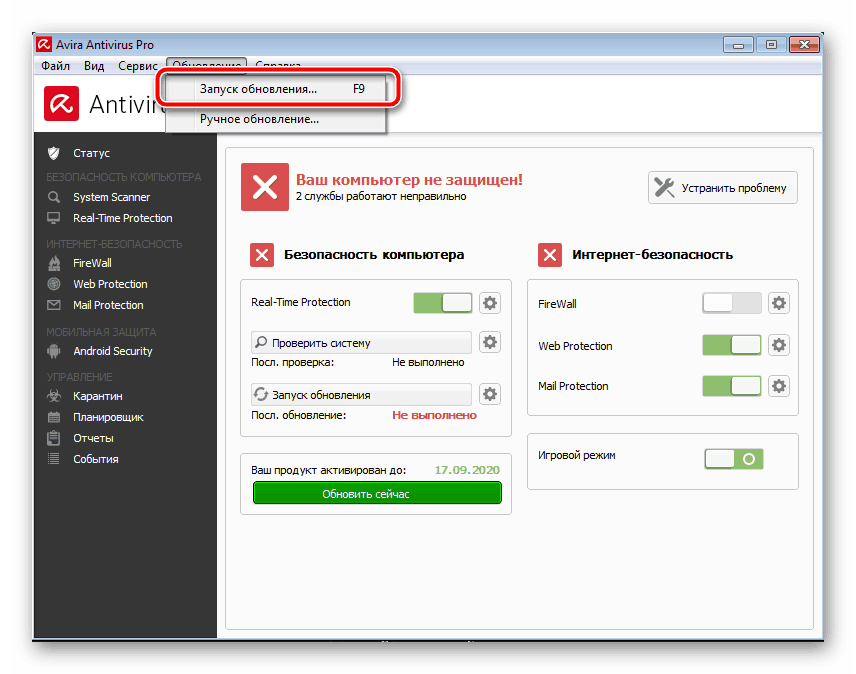
Task: Click the gear icon beside Проверить систему
Action: 490,343
